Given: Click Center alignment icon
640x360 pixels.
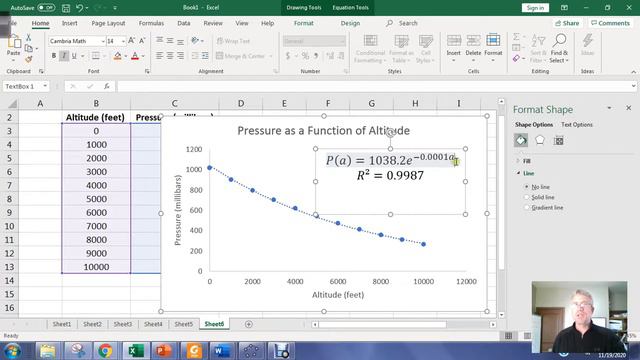Looking at the screenshot, I should pyautogui.click(x=170, y=56).
